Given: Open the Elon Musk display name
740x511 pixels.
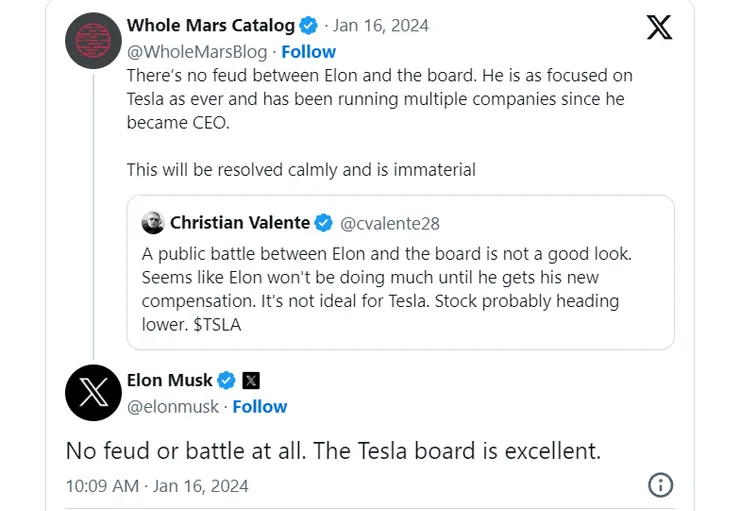Looking at the screenshot, I should pyautogui.click(x=169, y=380).
